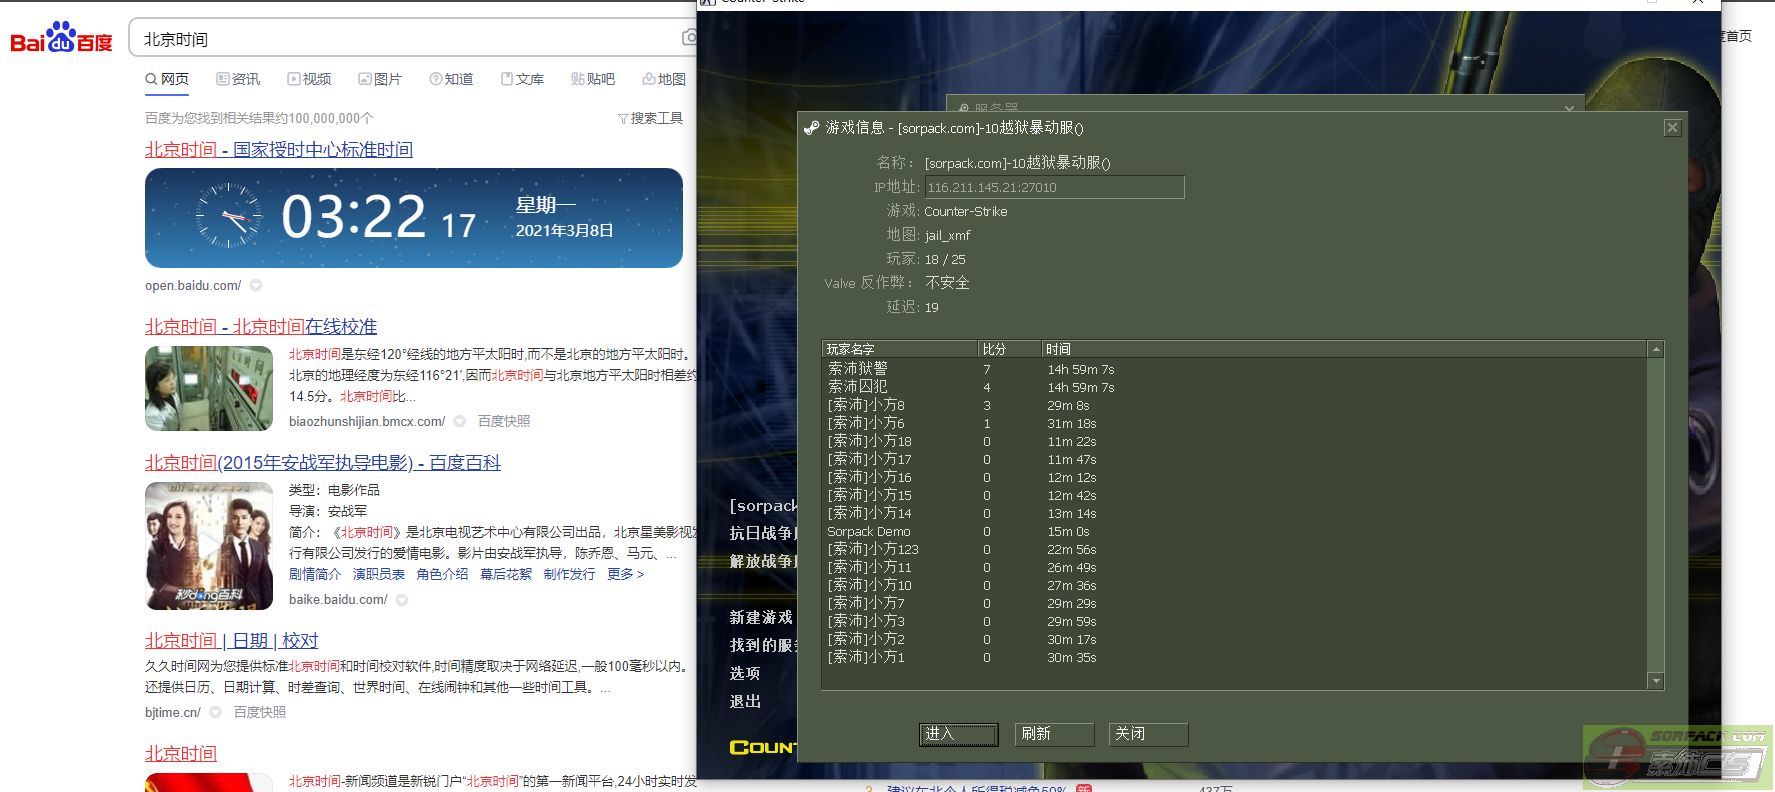Open the 地图 tab
This screenshot has width=1775, height=792.
664,79
